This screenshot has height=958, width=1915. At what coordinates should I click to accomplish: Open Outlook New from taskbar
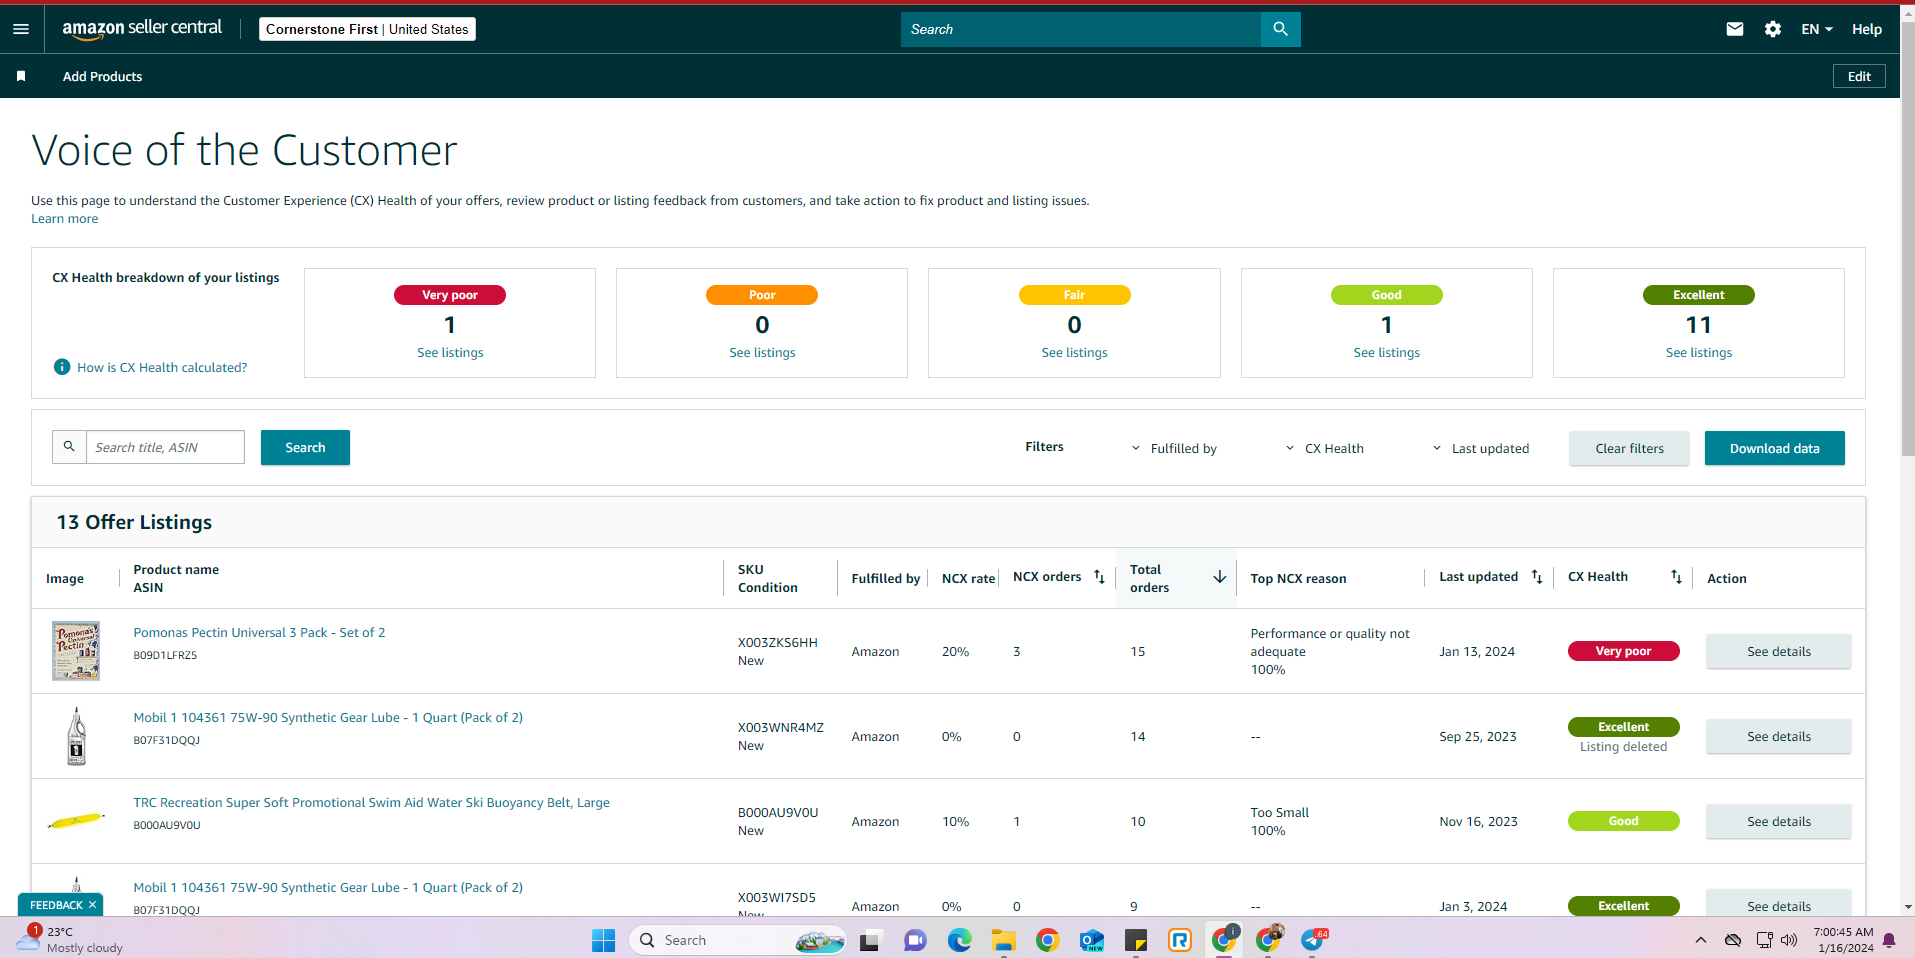click(x=1091, y=940)
